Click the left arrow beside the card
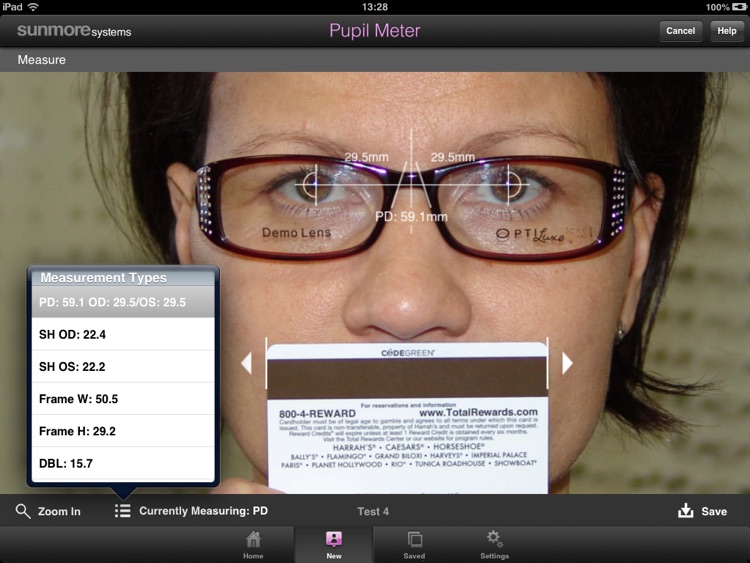The width and height of the screenshot is (750, 563). tap(246, 363)
